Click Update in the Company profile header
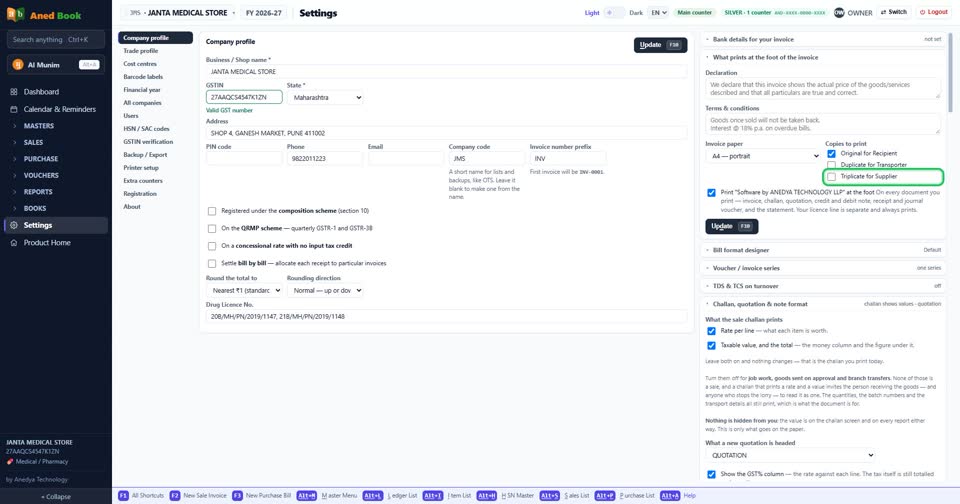The width and height of the screenshot is (960, 504). [x=660, y=45]
